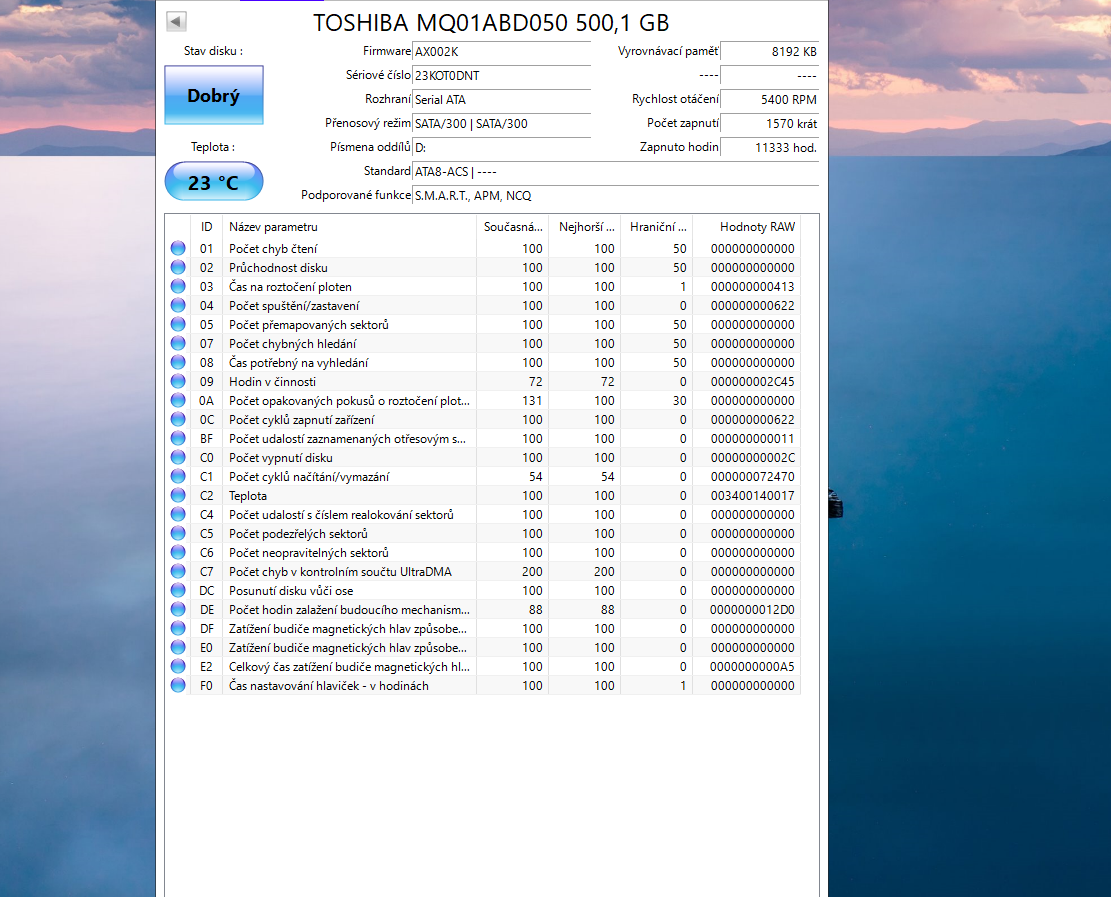Click the "23 °C" temperature button
Screen dimensions: 1111x897
coord(213,181)
